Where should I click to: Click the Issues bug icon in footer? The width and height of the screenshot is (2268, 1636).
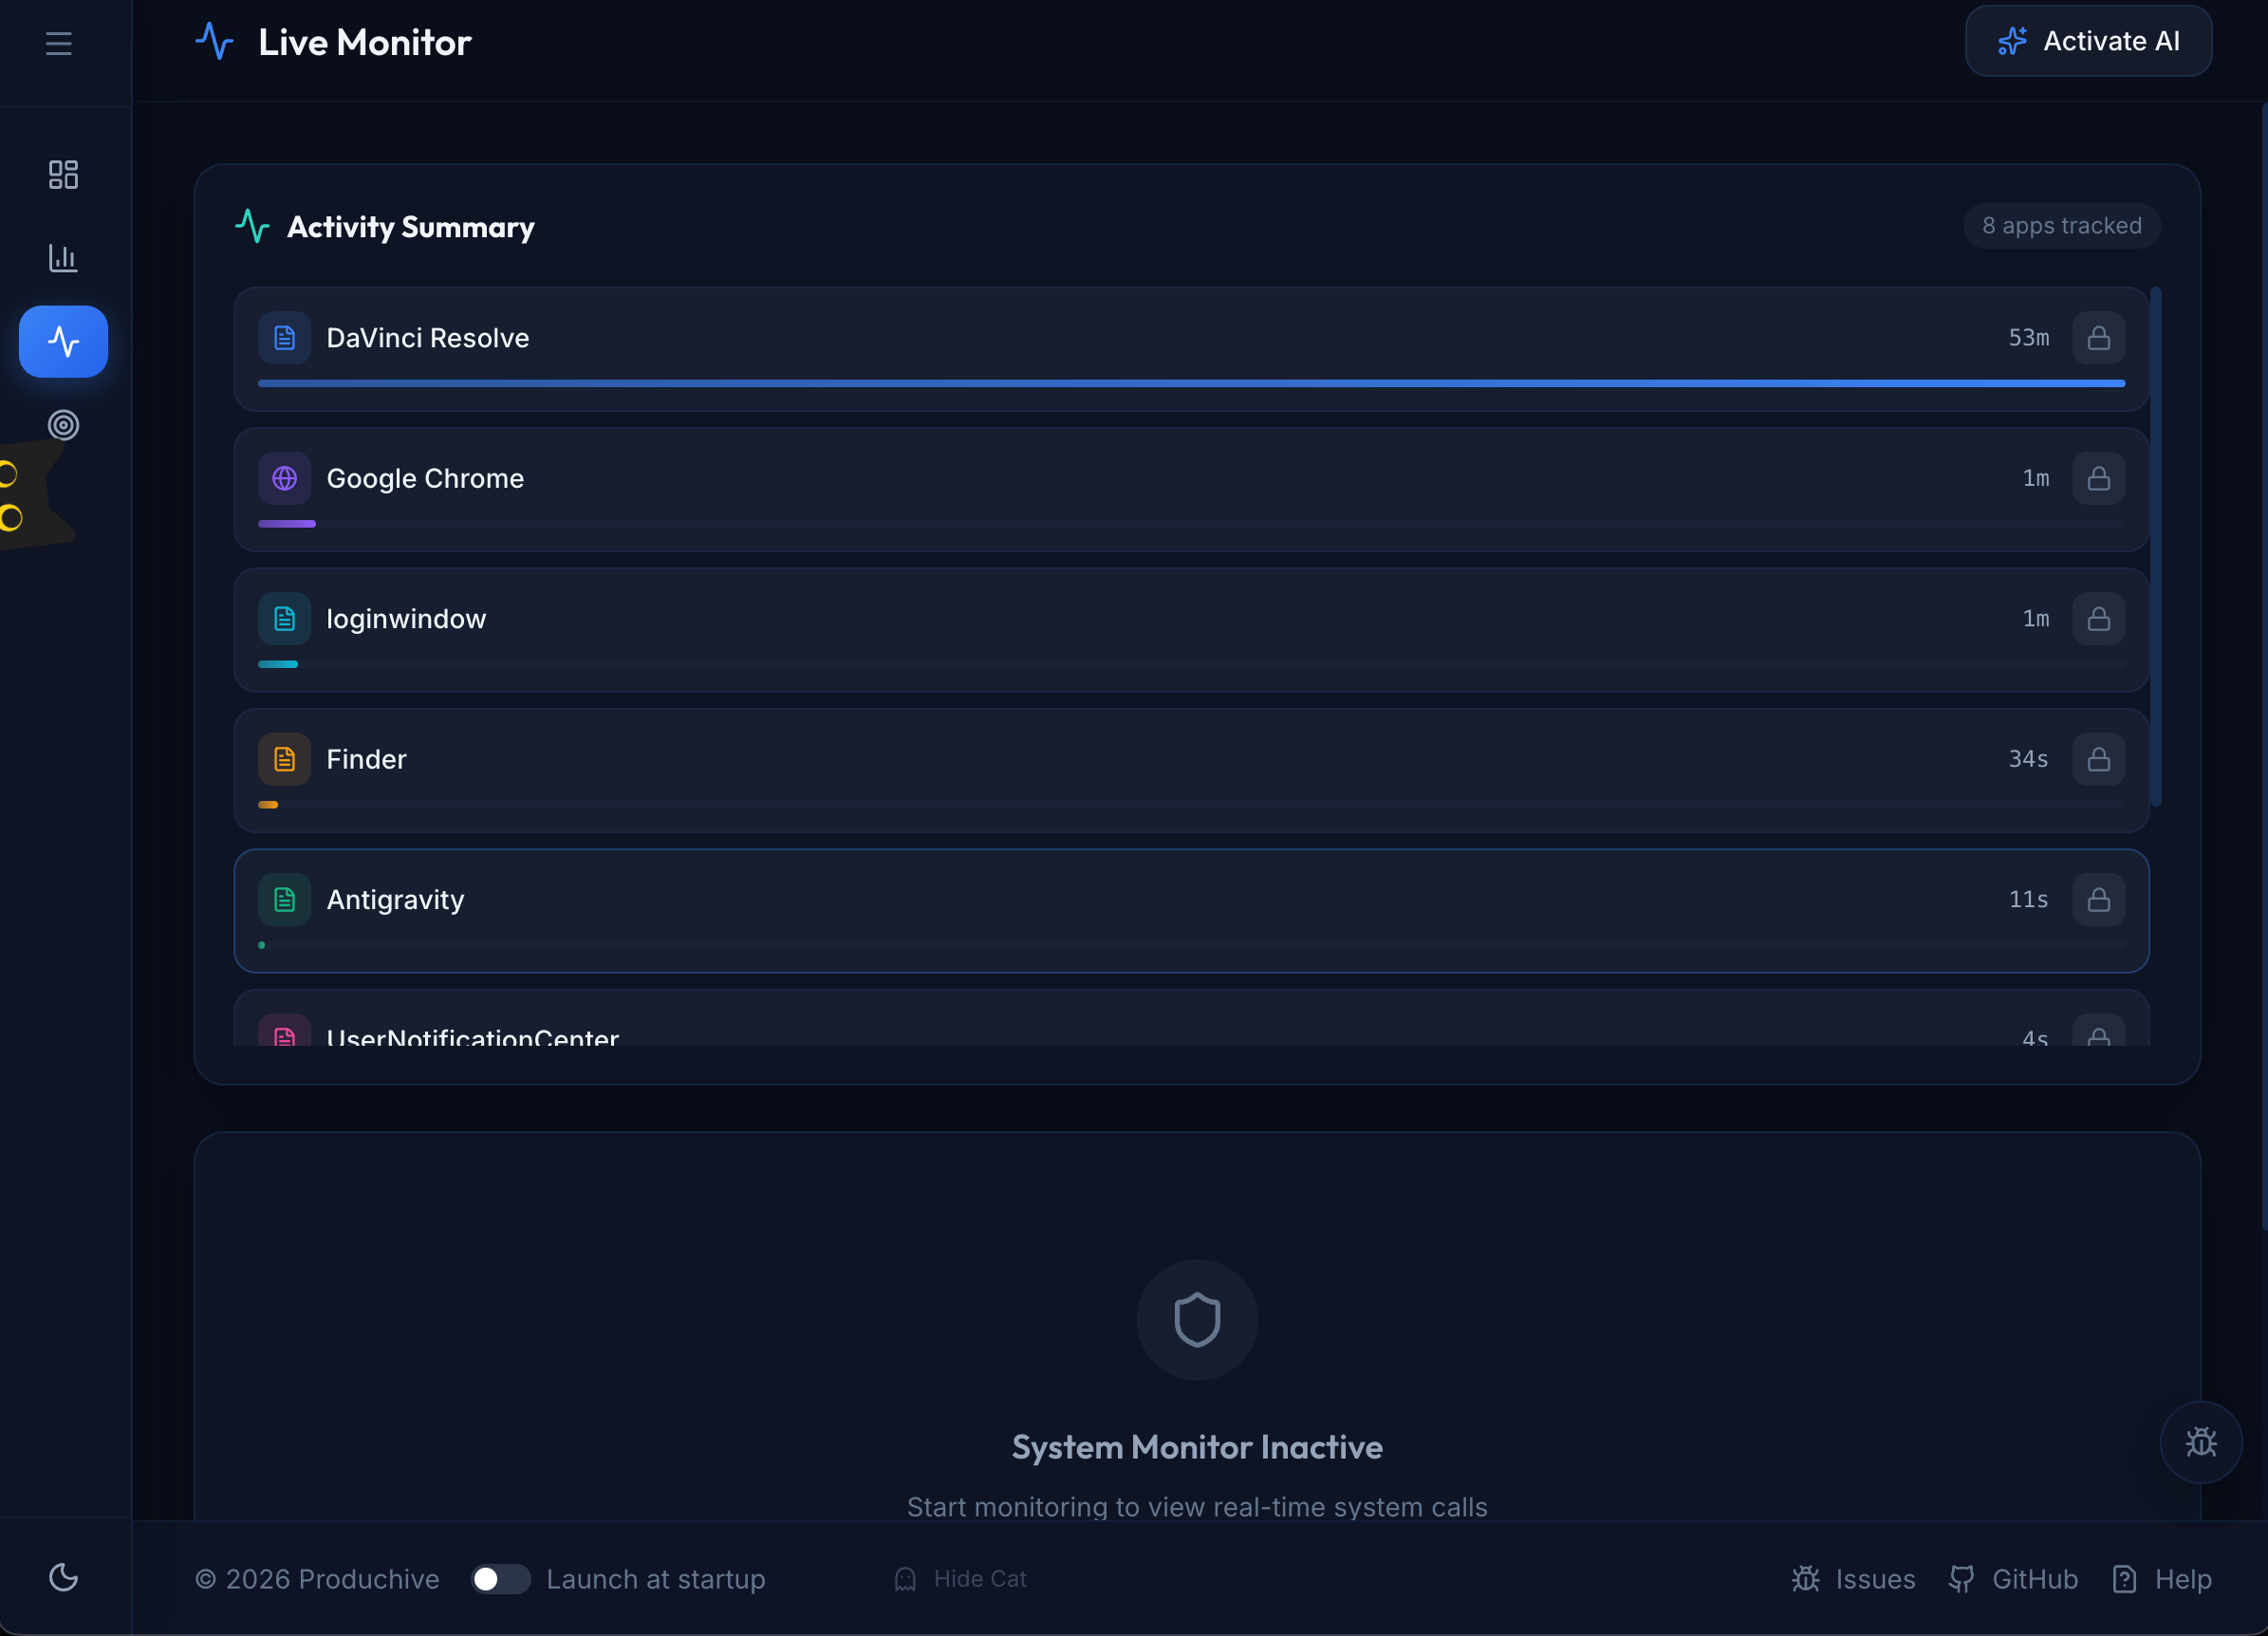coord(1806,1578)
